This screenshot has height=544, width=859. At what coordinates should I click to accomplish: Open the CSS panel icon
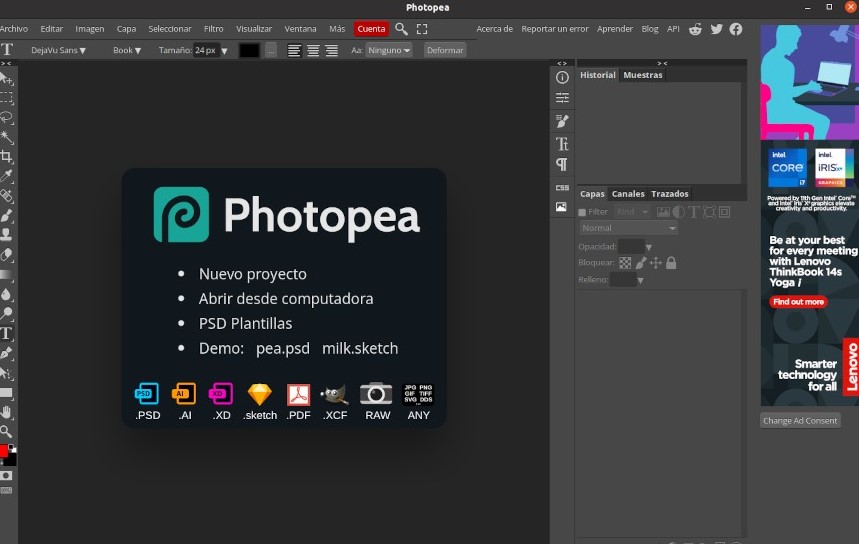coord(562,187)
